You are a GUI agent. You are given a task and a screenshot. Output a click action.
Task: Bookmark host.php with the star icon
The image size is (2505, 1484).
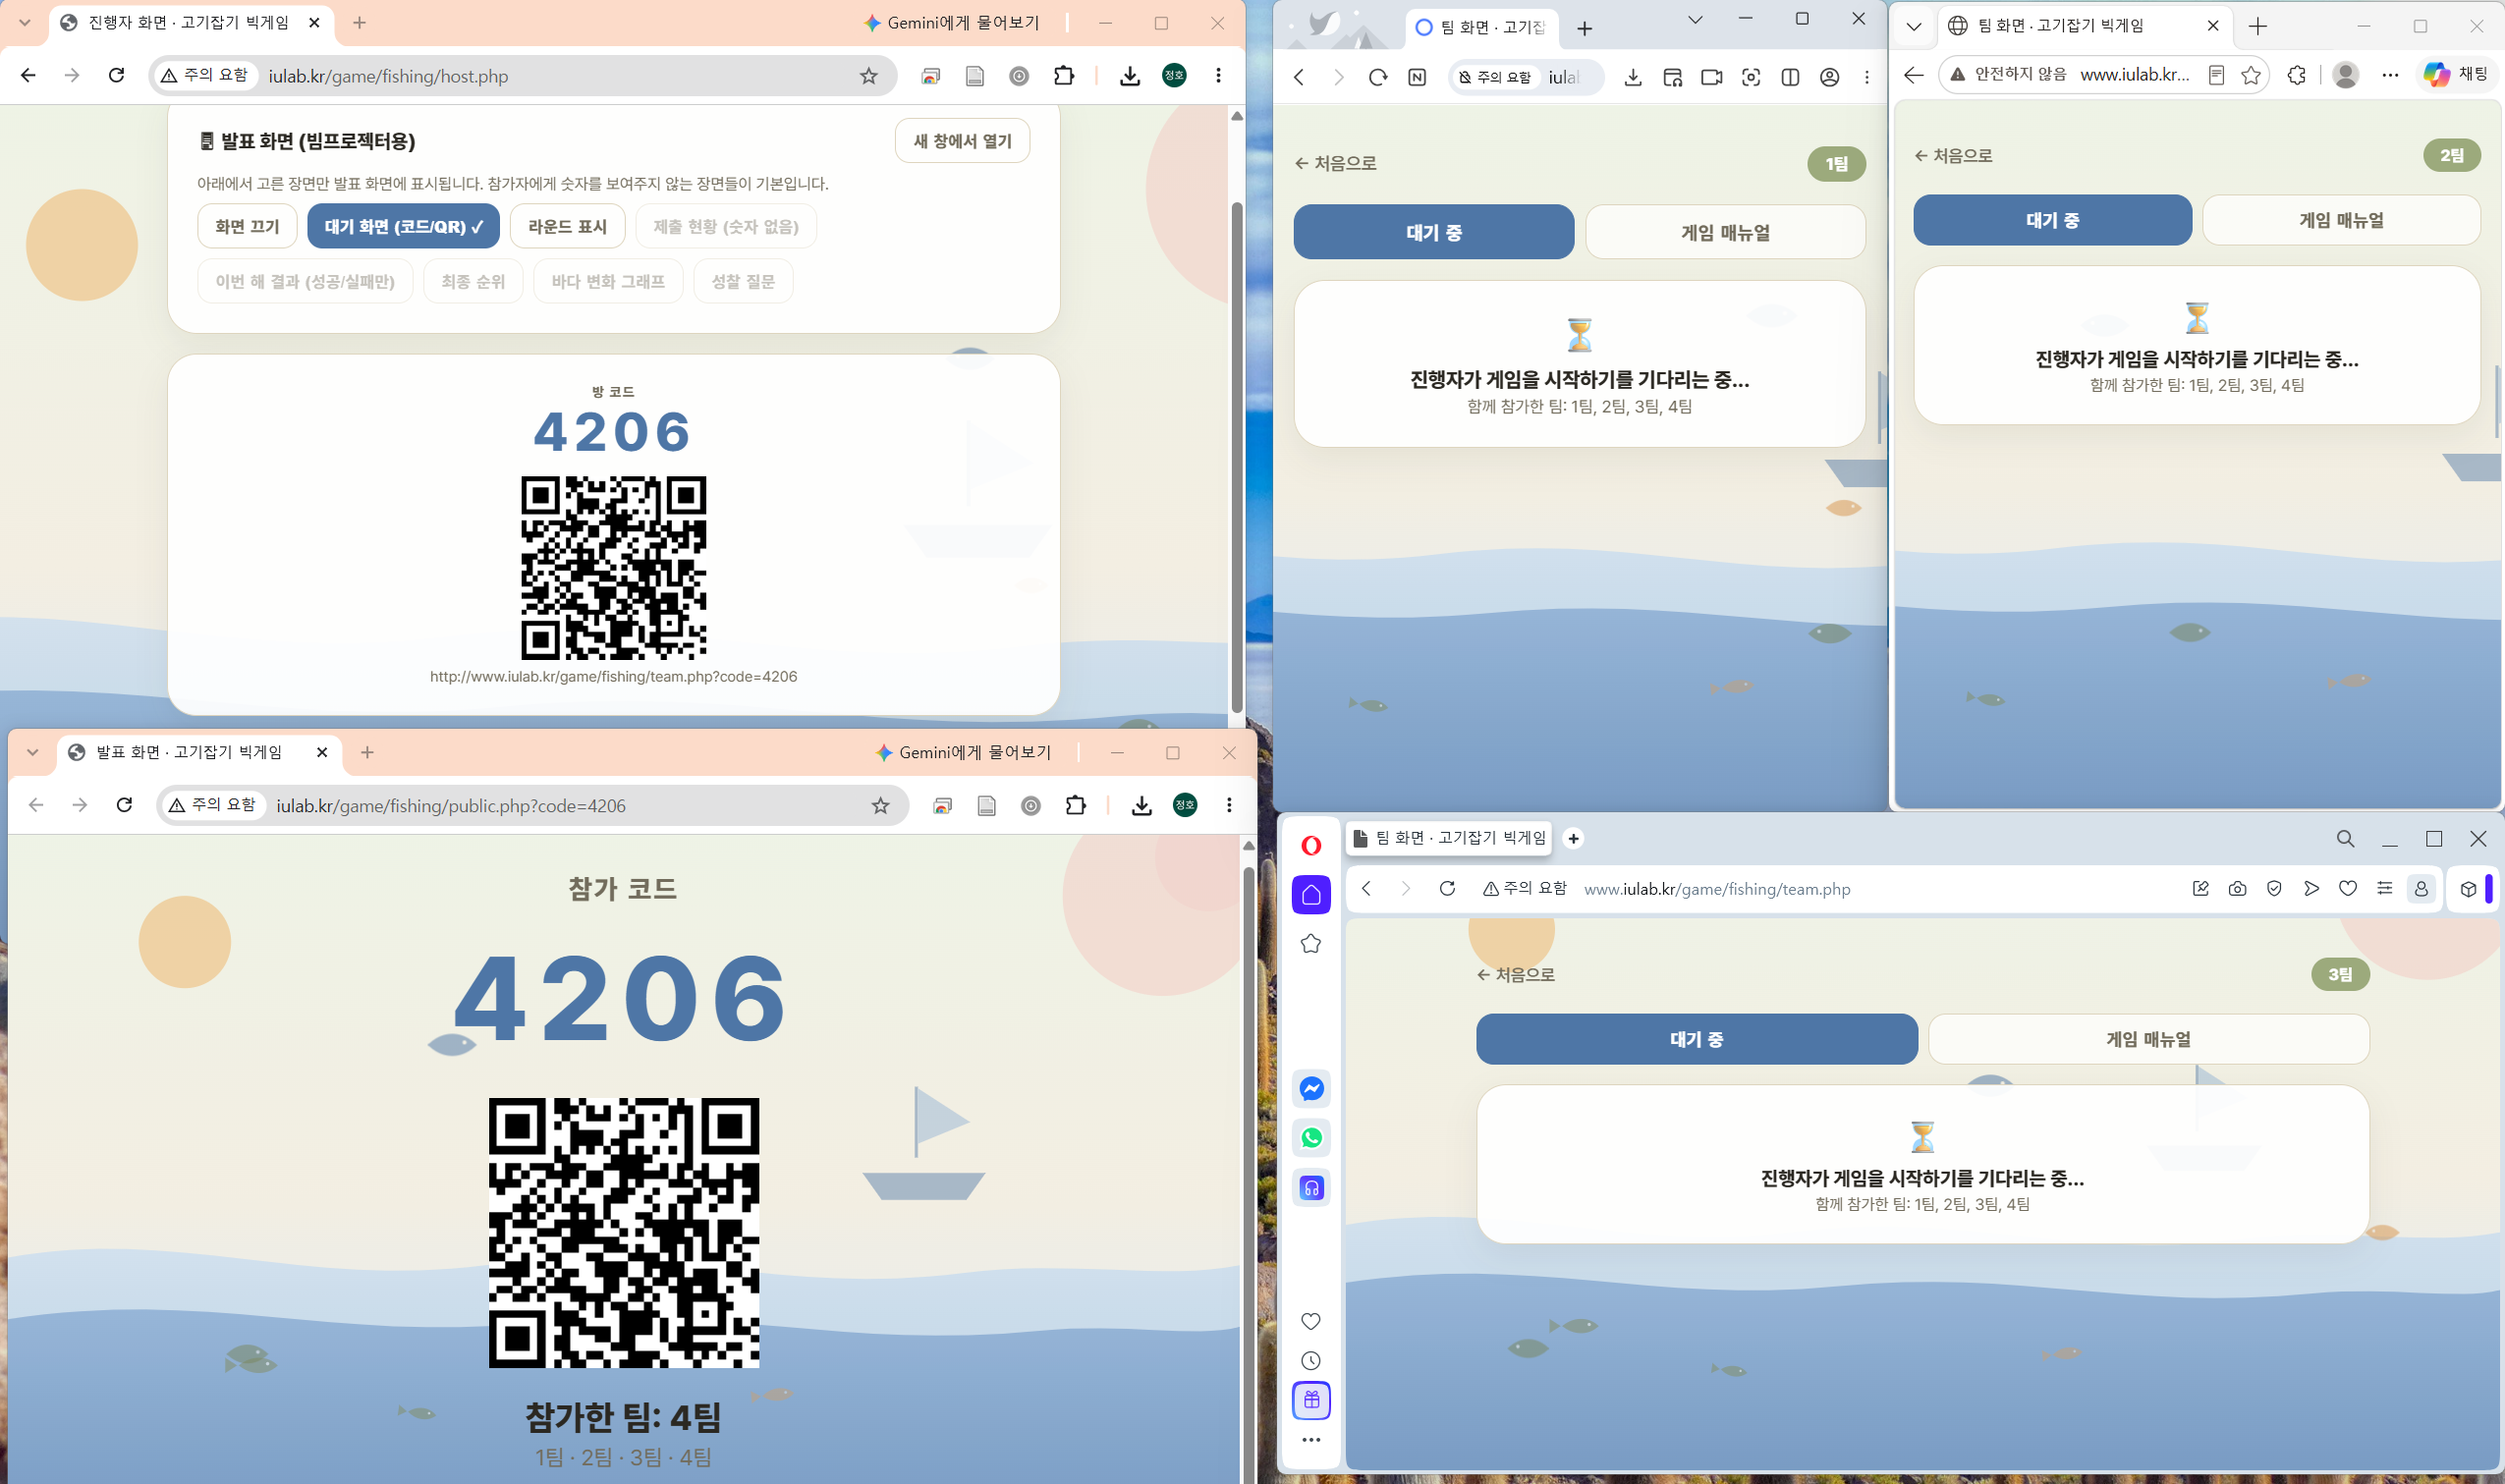(x=869, y=76)
